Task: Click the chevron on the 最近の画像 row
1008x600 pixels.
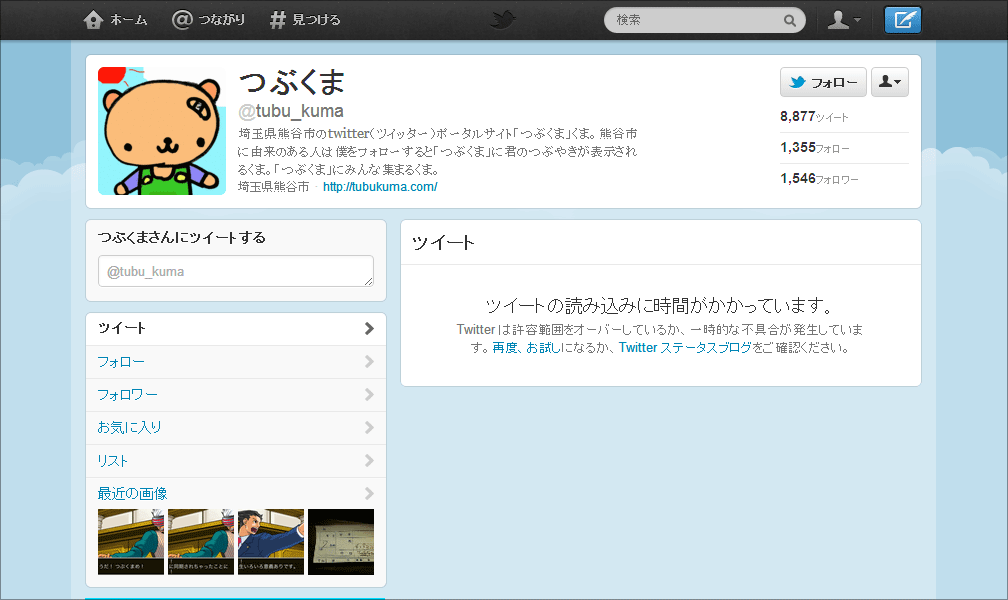Action: pyautogui.click(x=369, y=493)
